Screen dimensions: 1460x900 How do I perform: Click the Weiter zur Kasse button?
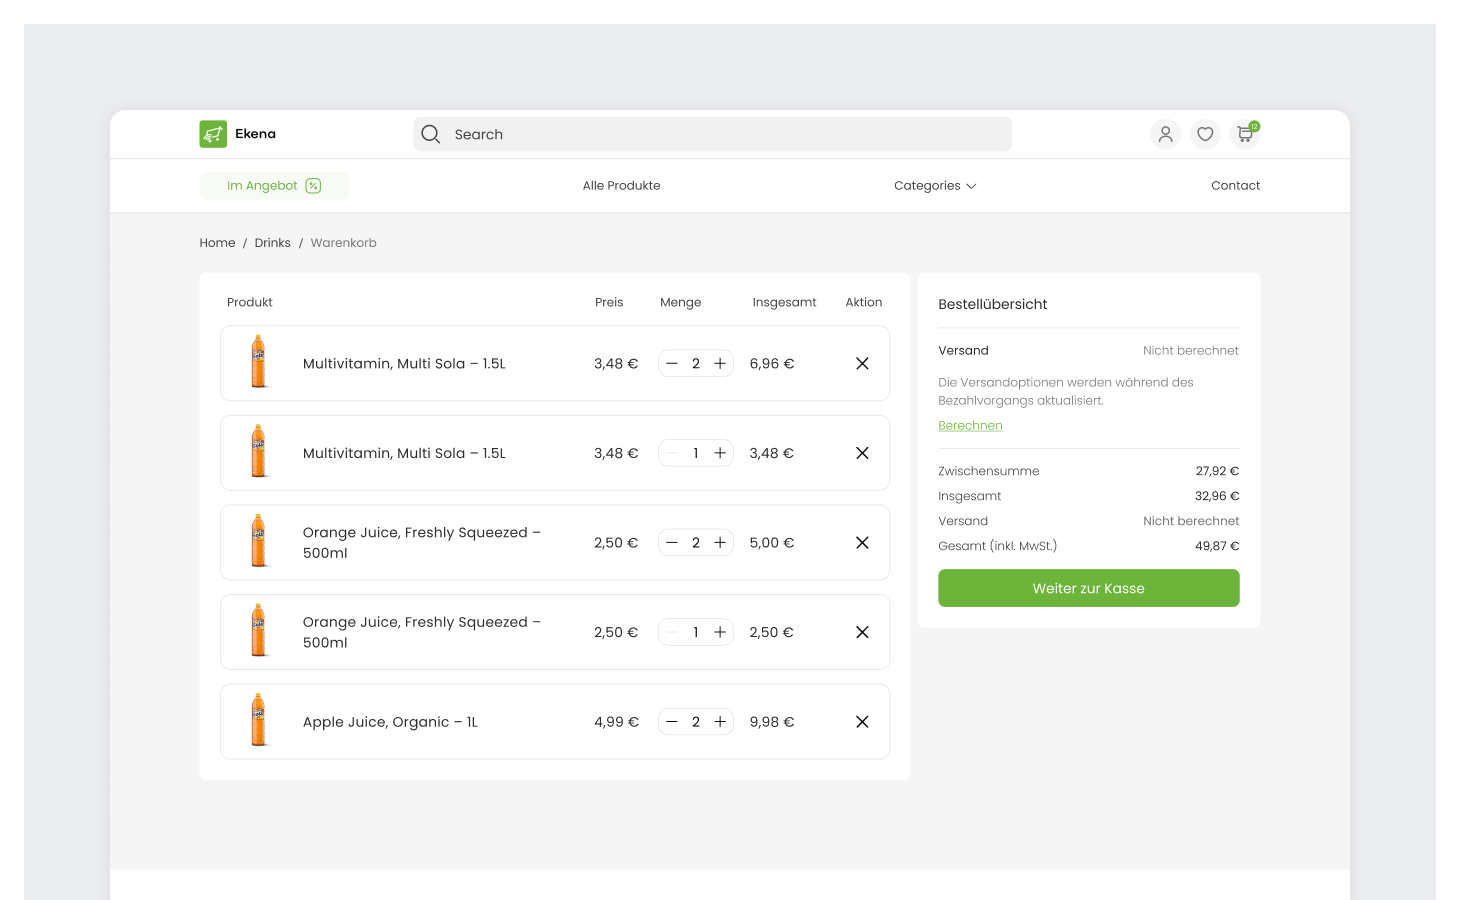[x=1088, y=588]
